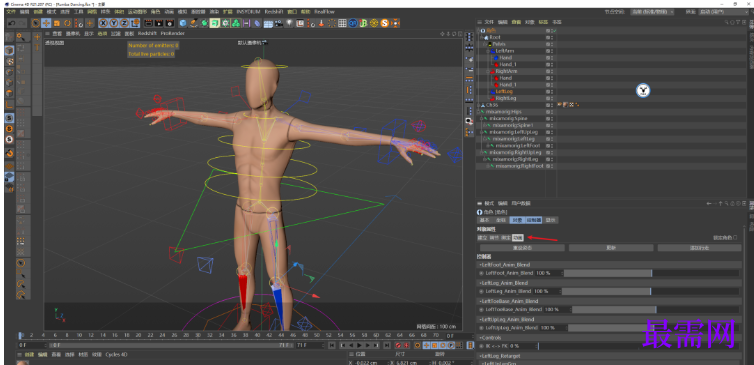Collapse the Root tree node

(x=481, y=37)
